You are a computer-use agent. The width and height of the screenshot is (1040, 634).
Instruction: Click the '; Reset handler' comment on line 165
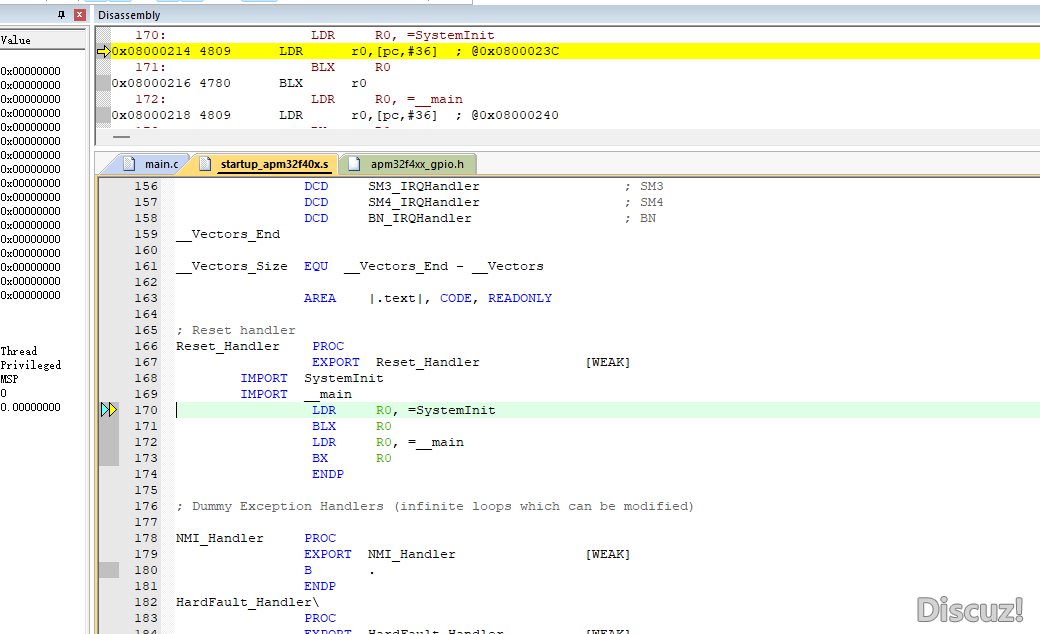coord(235,330)
